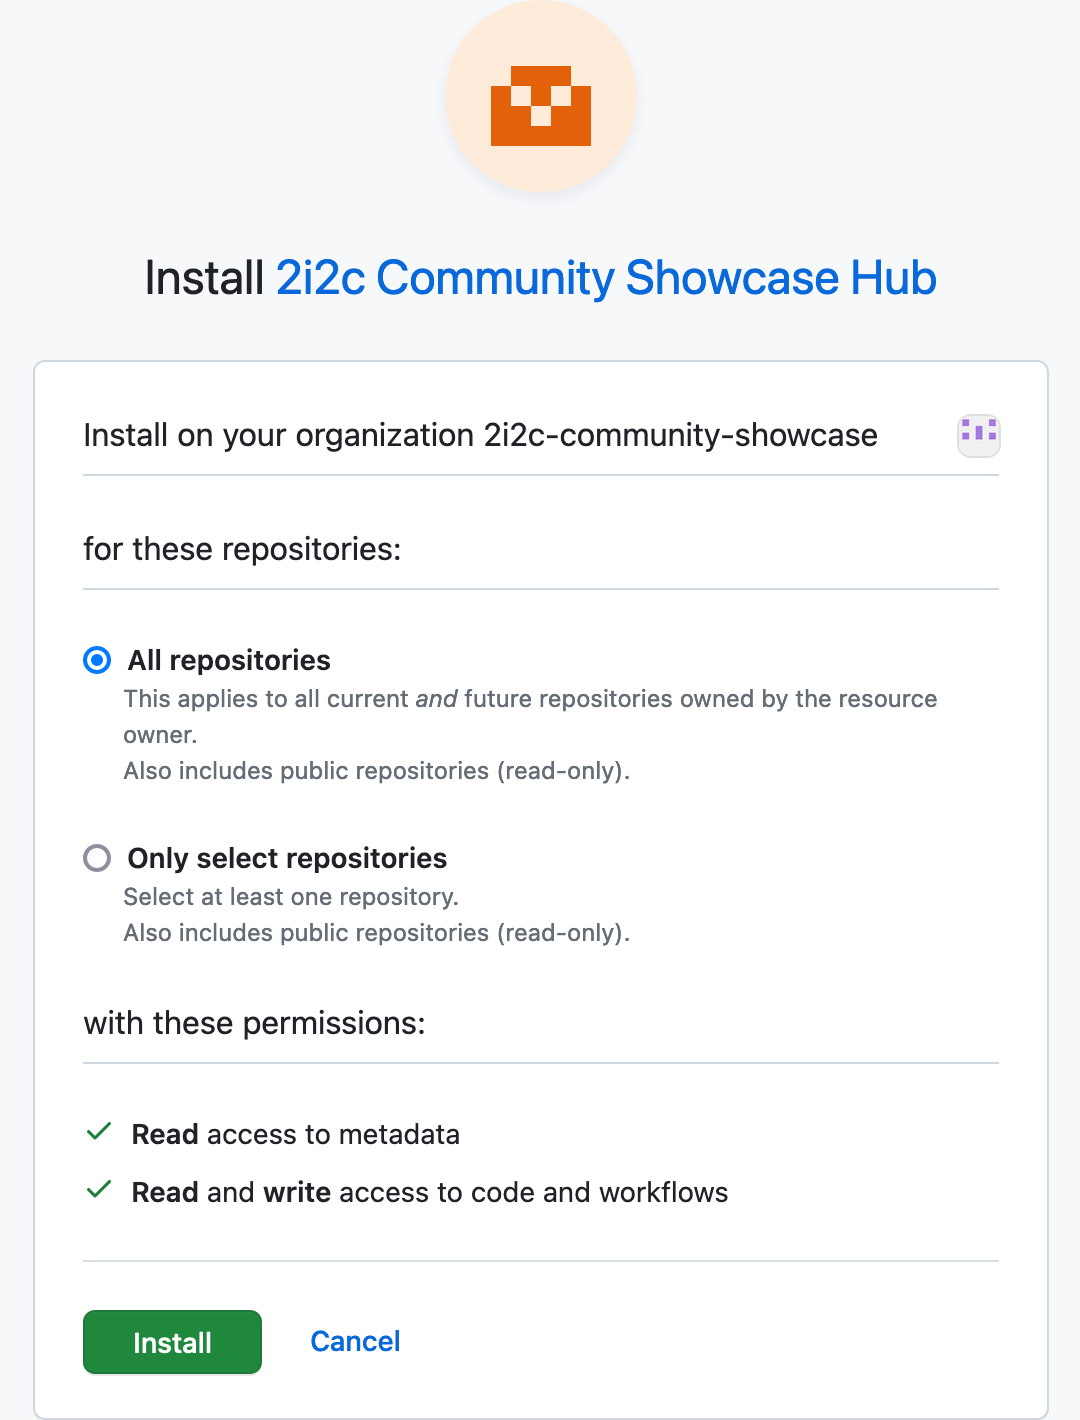Select the All repositories radio button
Image resolution: width=1080 pixels, height=1420 pixels.
[97, 660]
